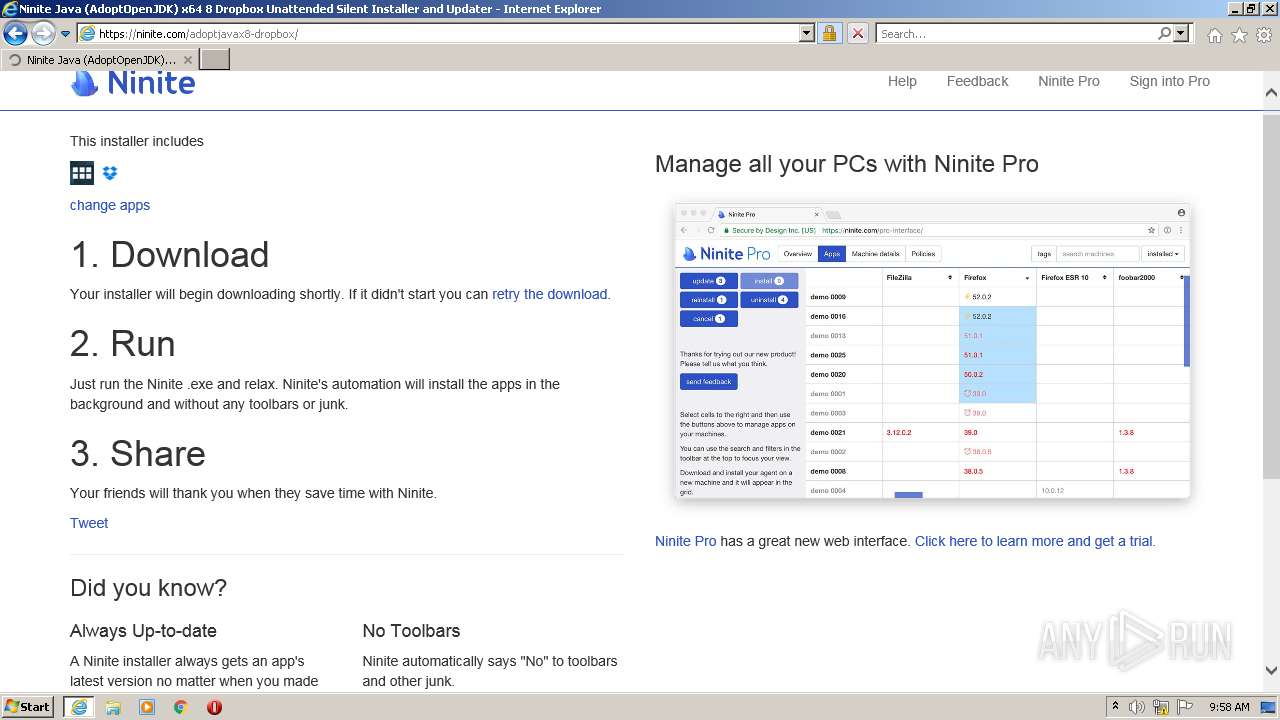The height and width of the screenshot is (720, 1280).
Task: Click the 9:58 AM clock
Action: (x=1229, y=707)
